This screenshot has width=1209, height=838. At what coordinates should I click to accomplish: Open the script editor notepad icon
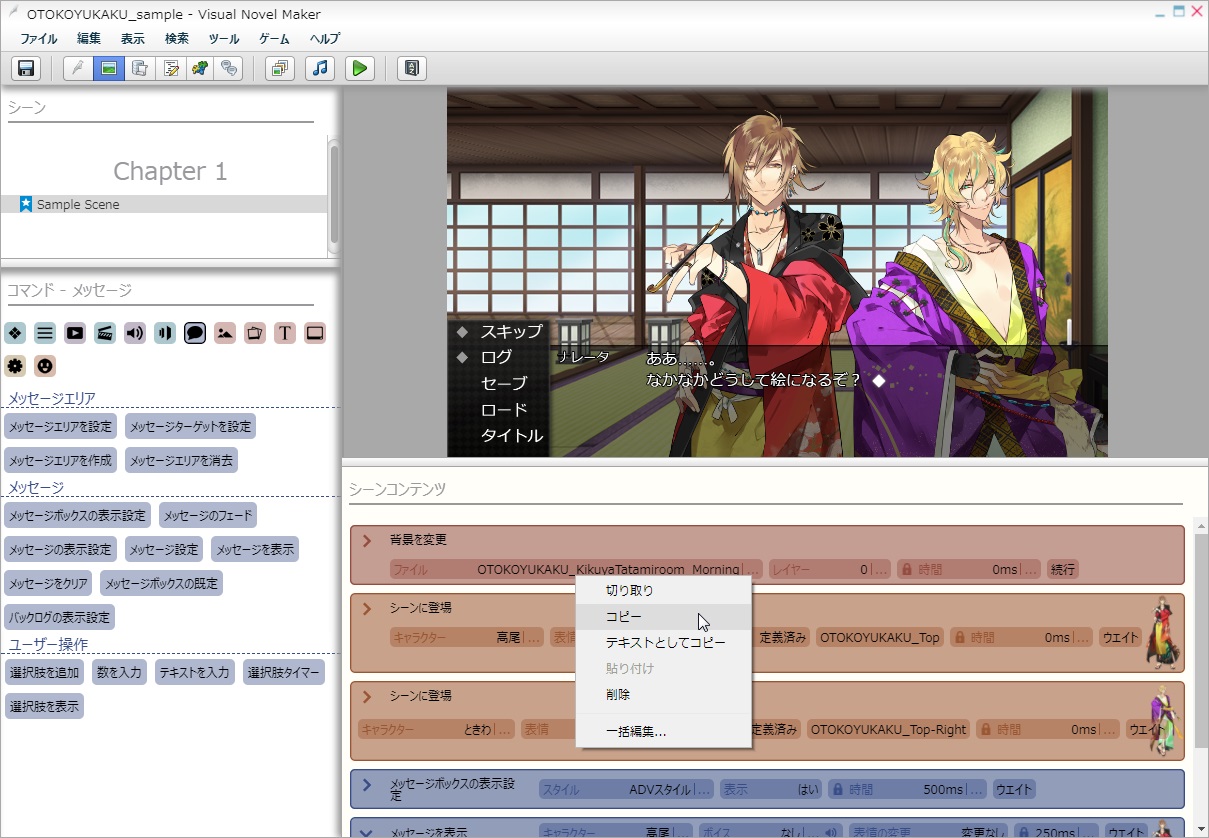[x=171, y=68]
